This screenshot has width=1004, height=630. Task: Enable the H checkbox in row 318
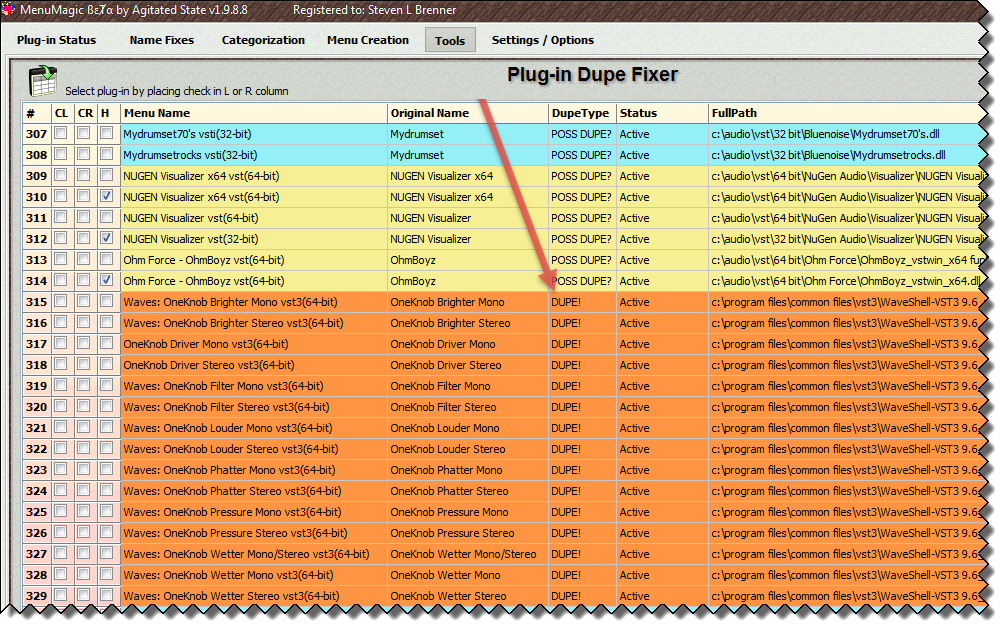click(x=107, y=364)
